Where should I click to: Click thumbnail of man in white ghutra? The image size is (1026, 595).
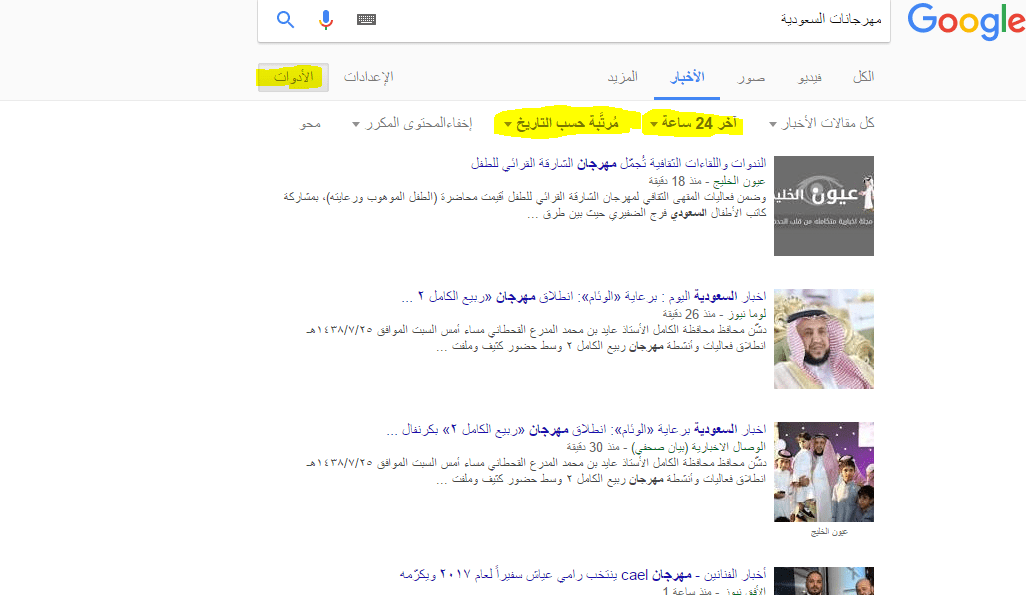tap(824, 339)
